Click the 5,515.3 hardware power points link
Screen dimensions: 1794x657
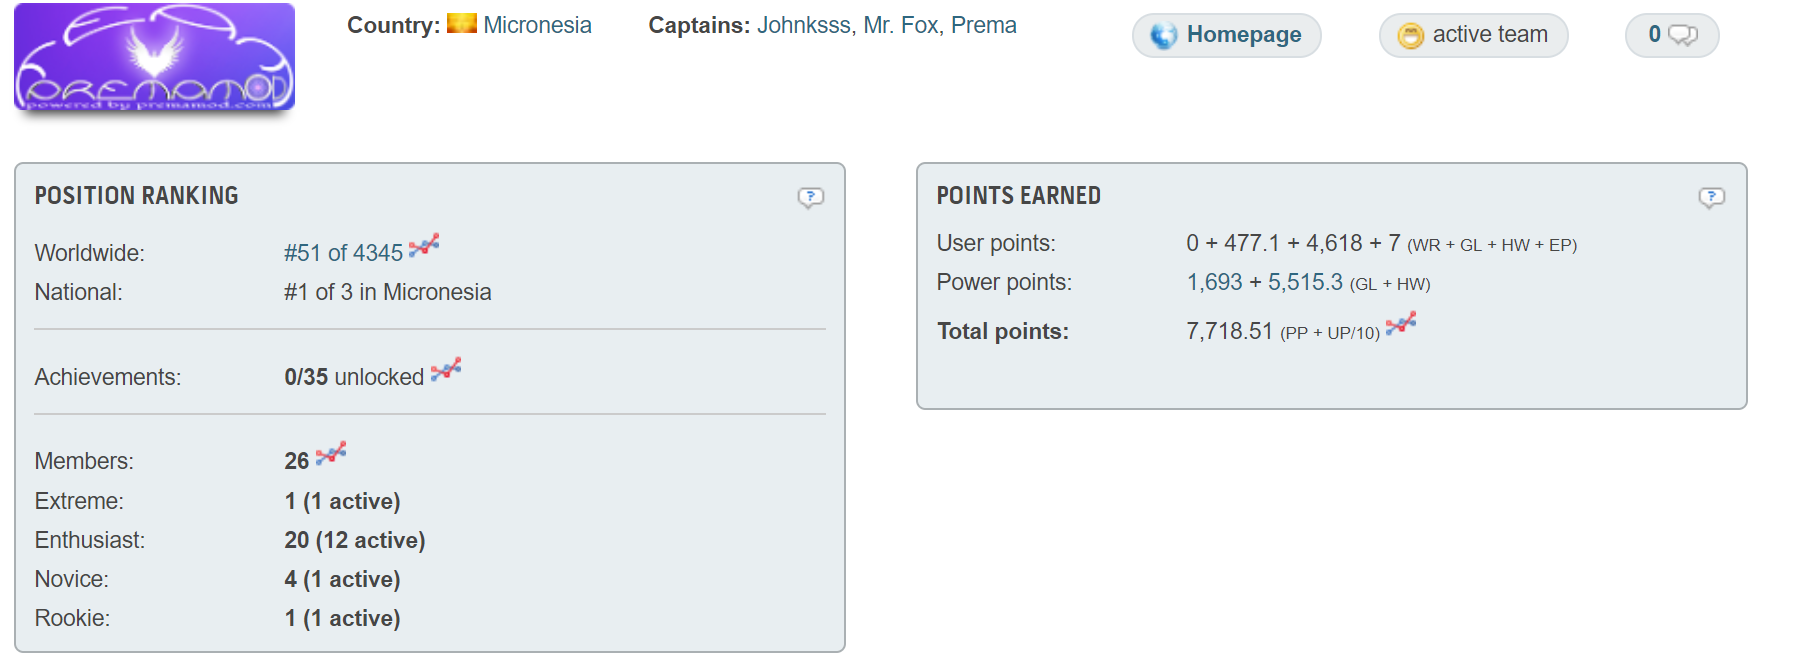[x=1305, y=283]
